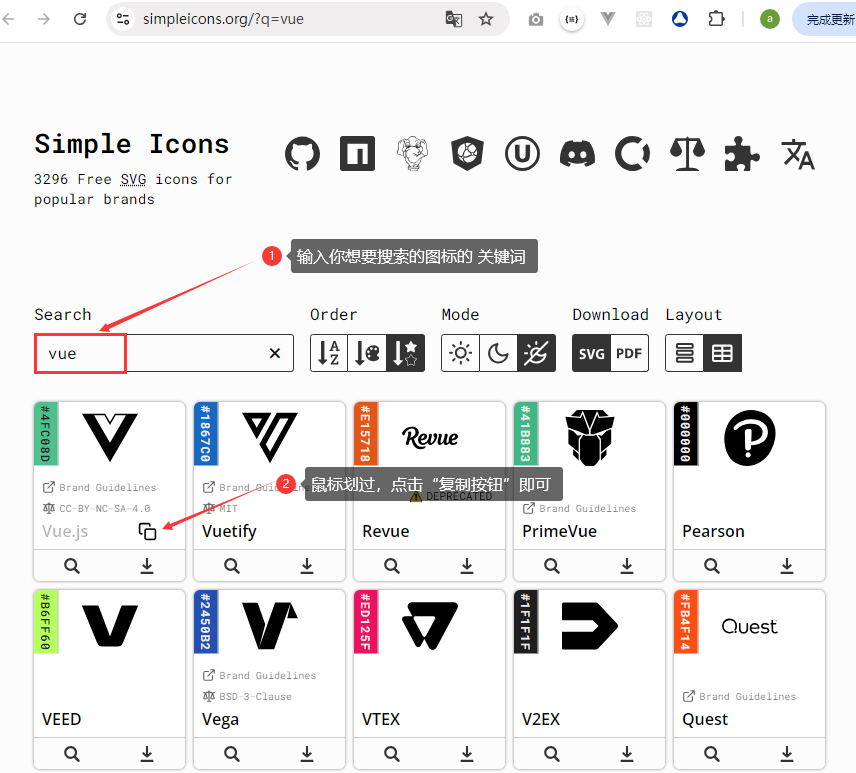Switch to comfortable list layout
This screenshot has height=773, width=856.
[x=685, y=353]
